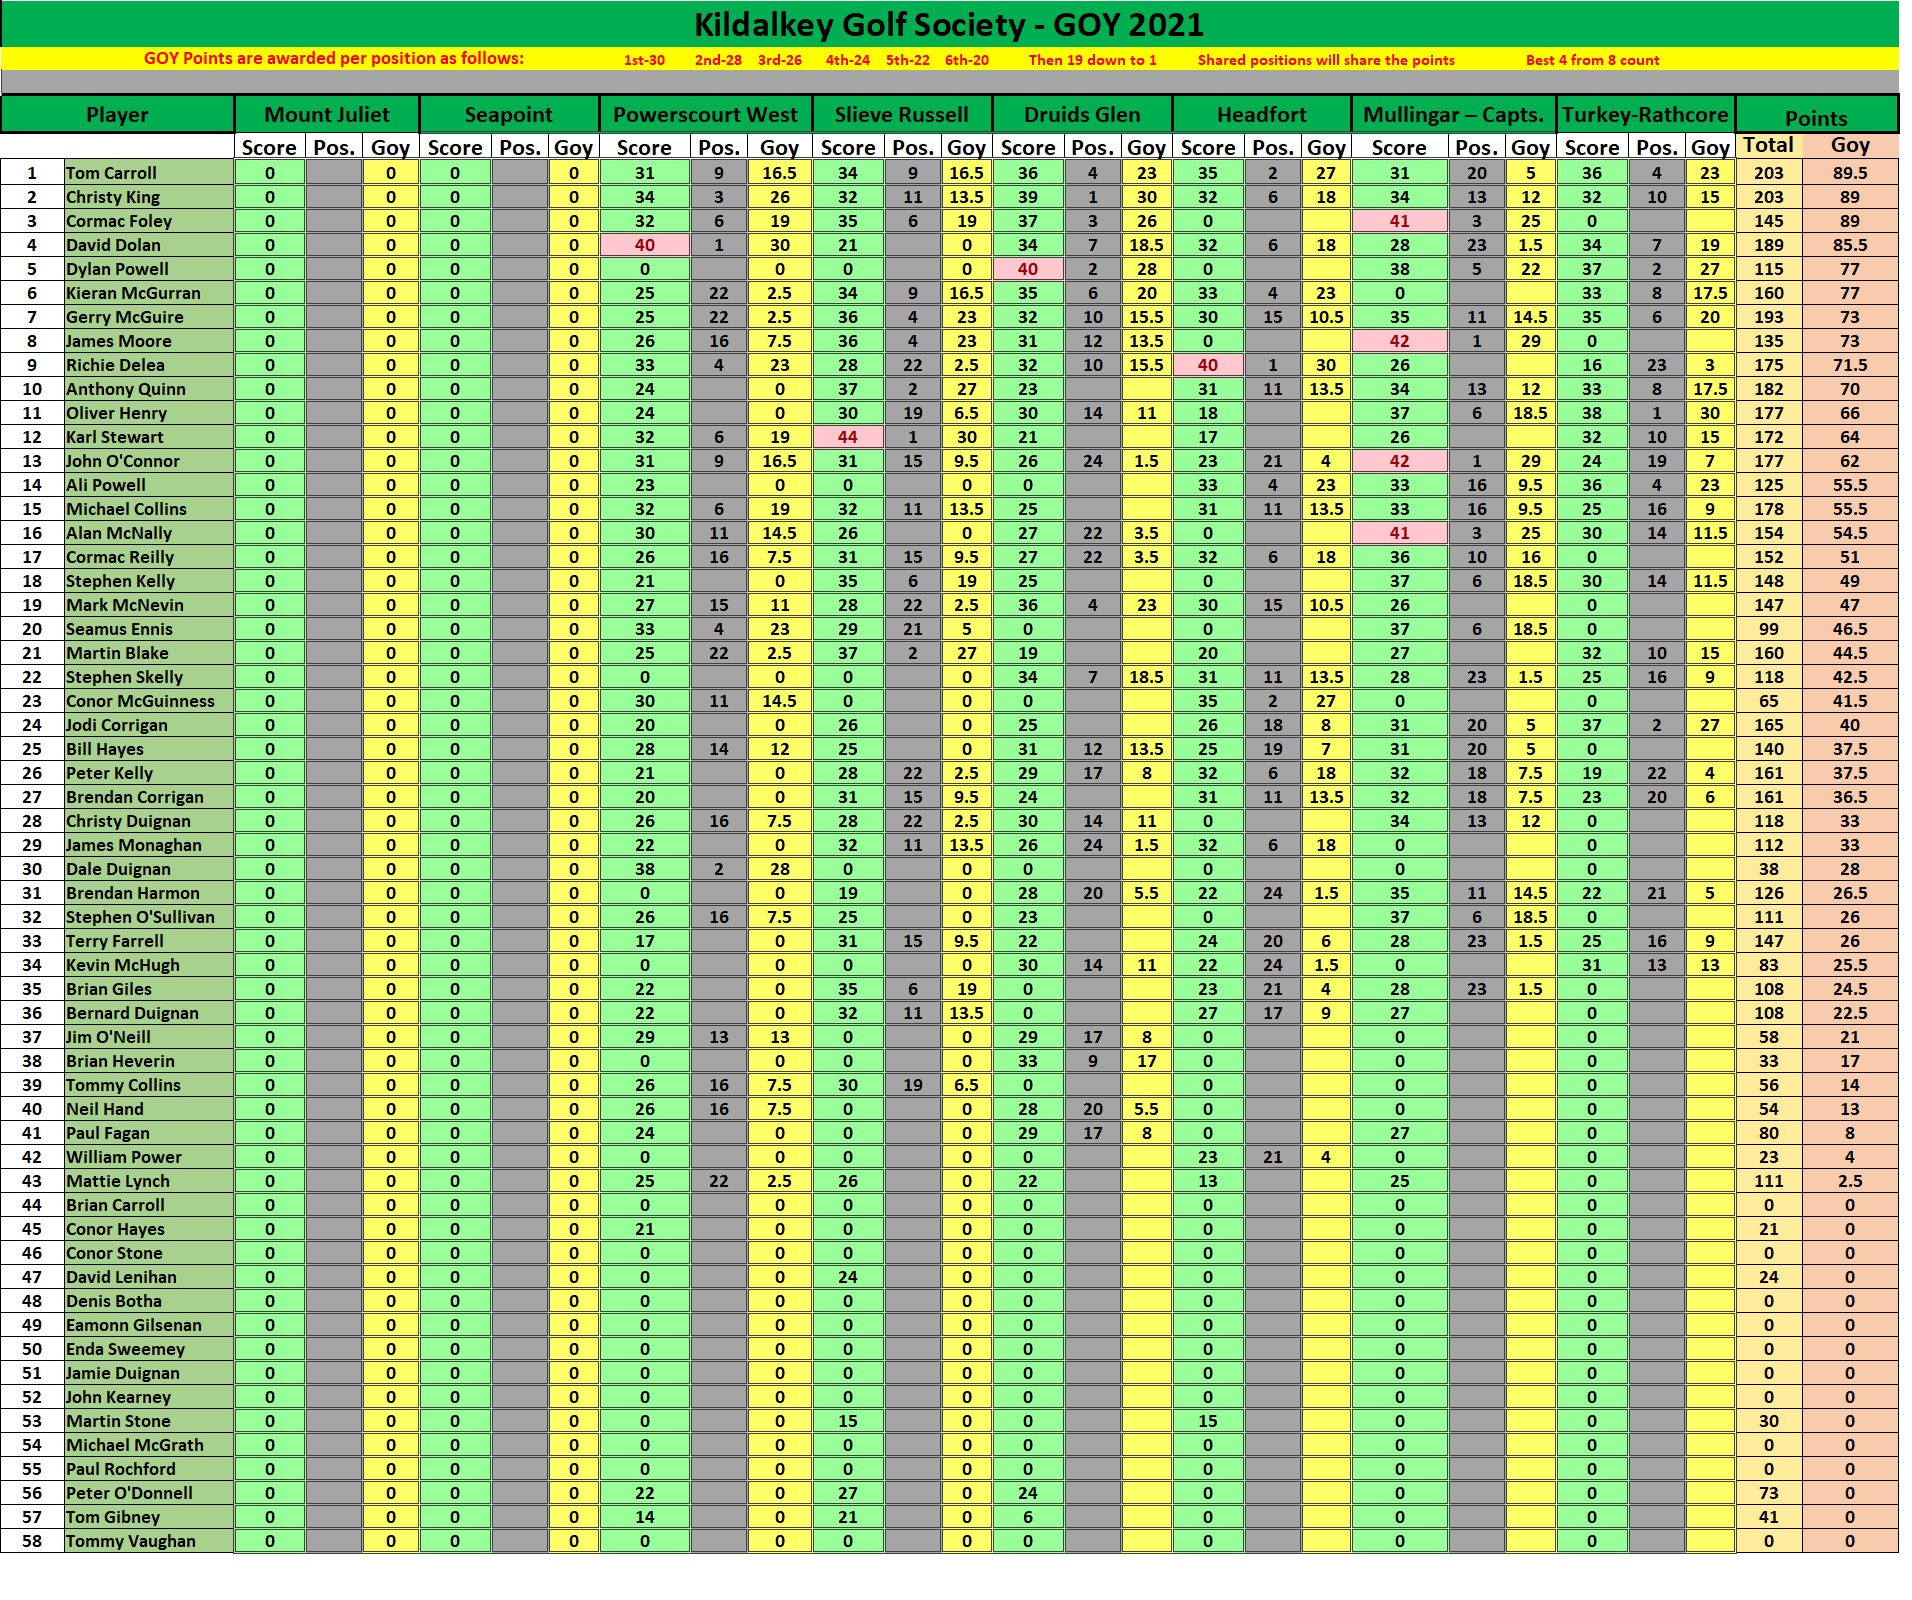Click the player name Conor McGuinness

tap(140, 701)
